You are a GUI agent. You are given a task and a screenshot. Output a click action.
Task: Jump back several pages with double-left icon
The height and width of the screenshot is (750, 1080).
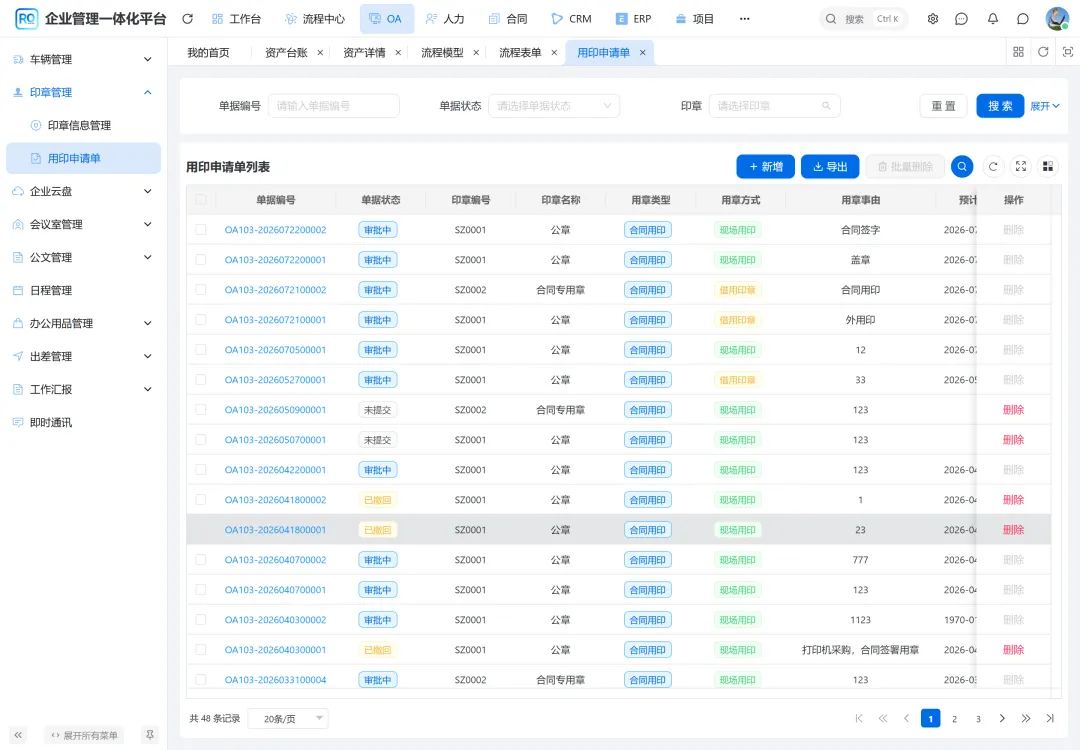(883, 718)
